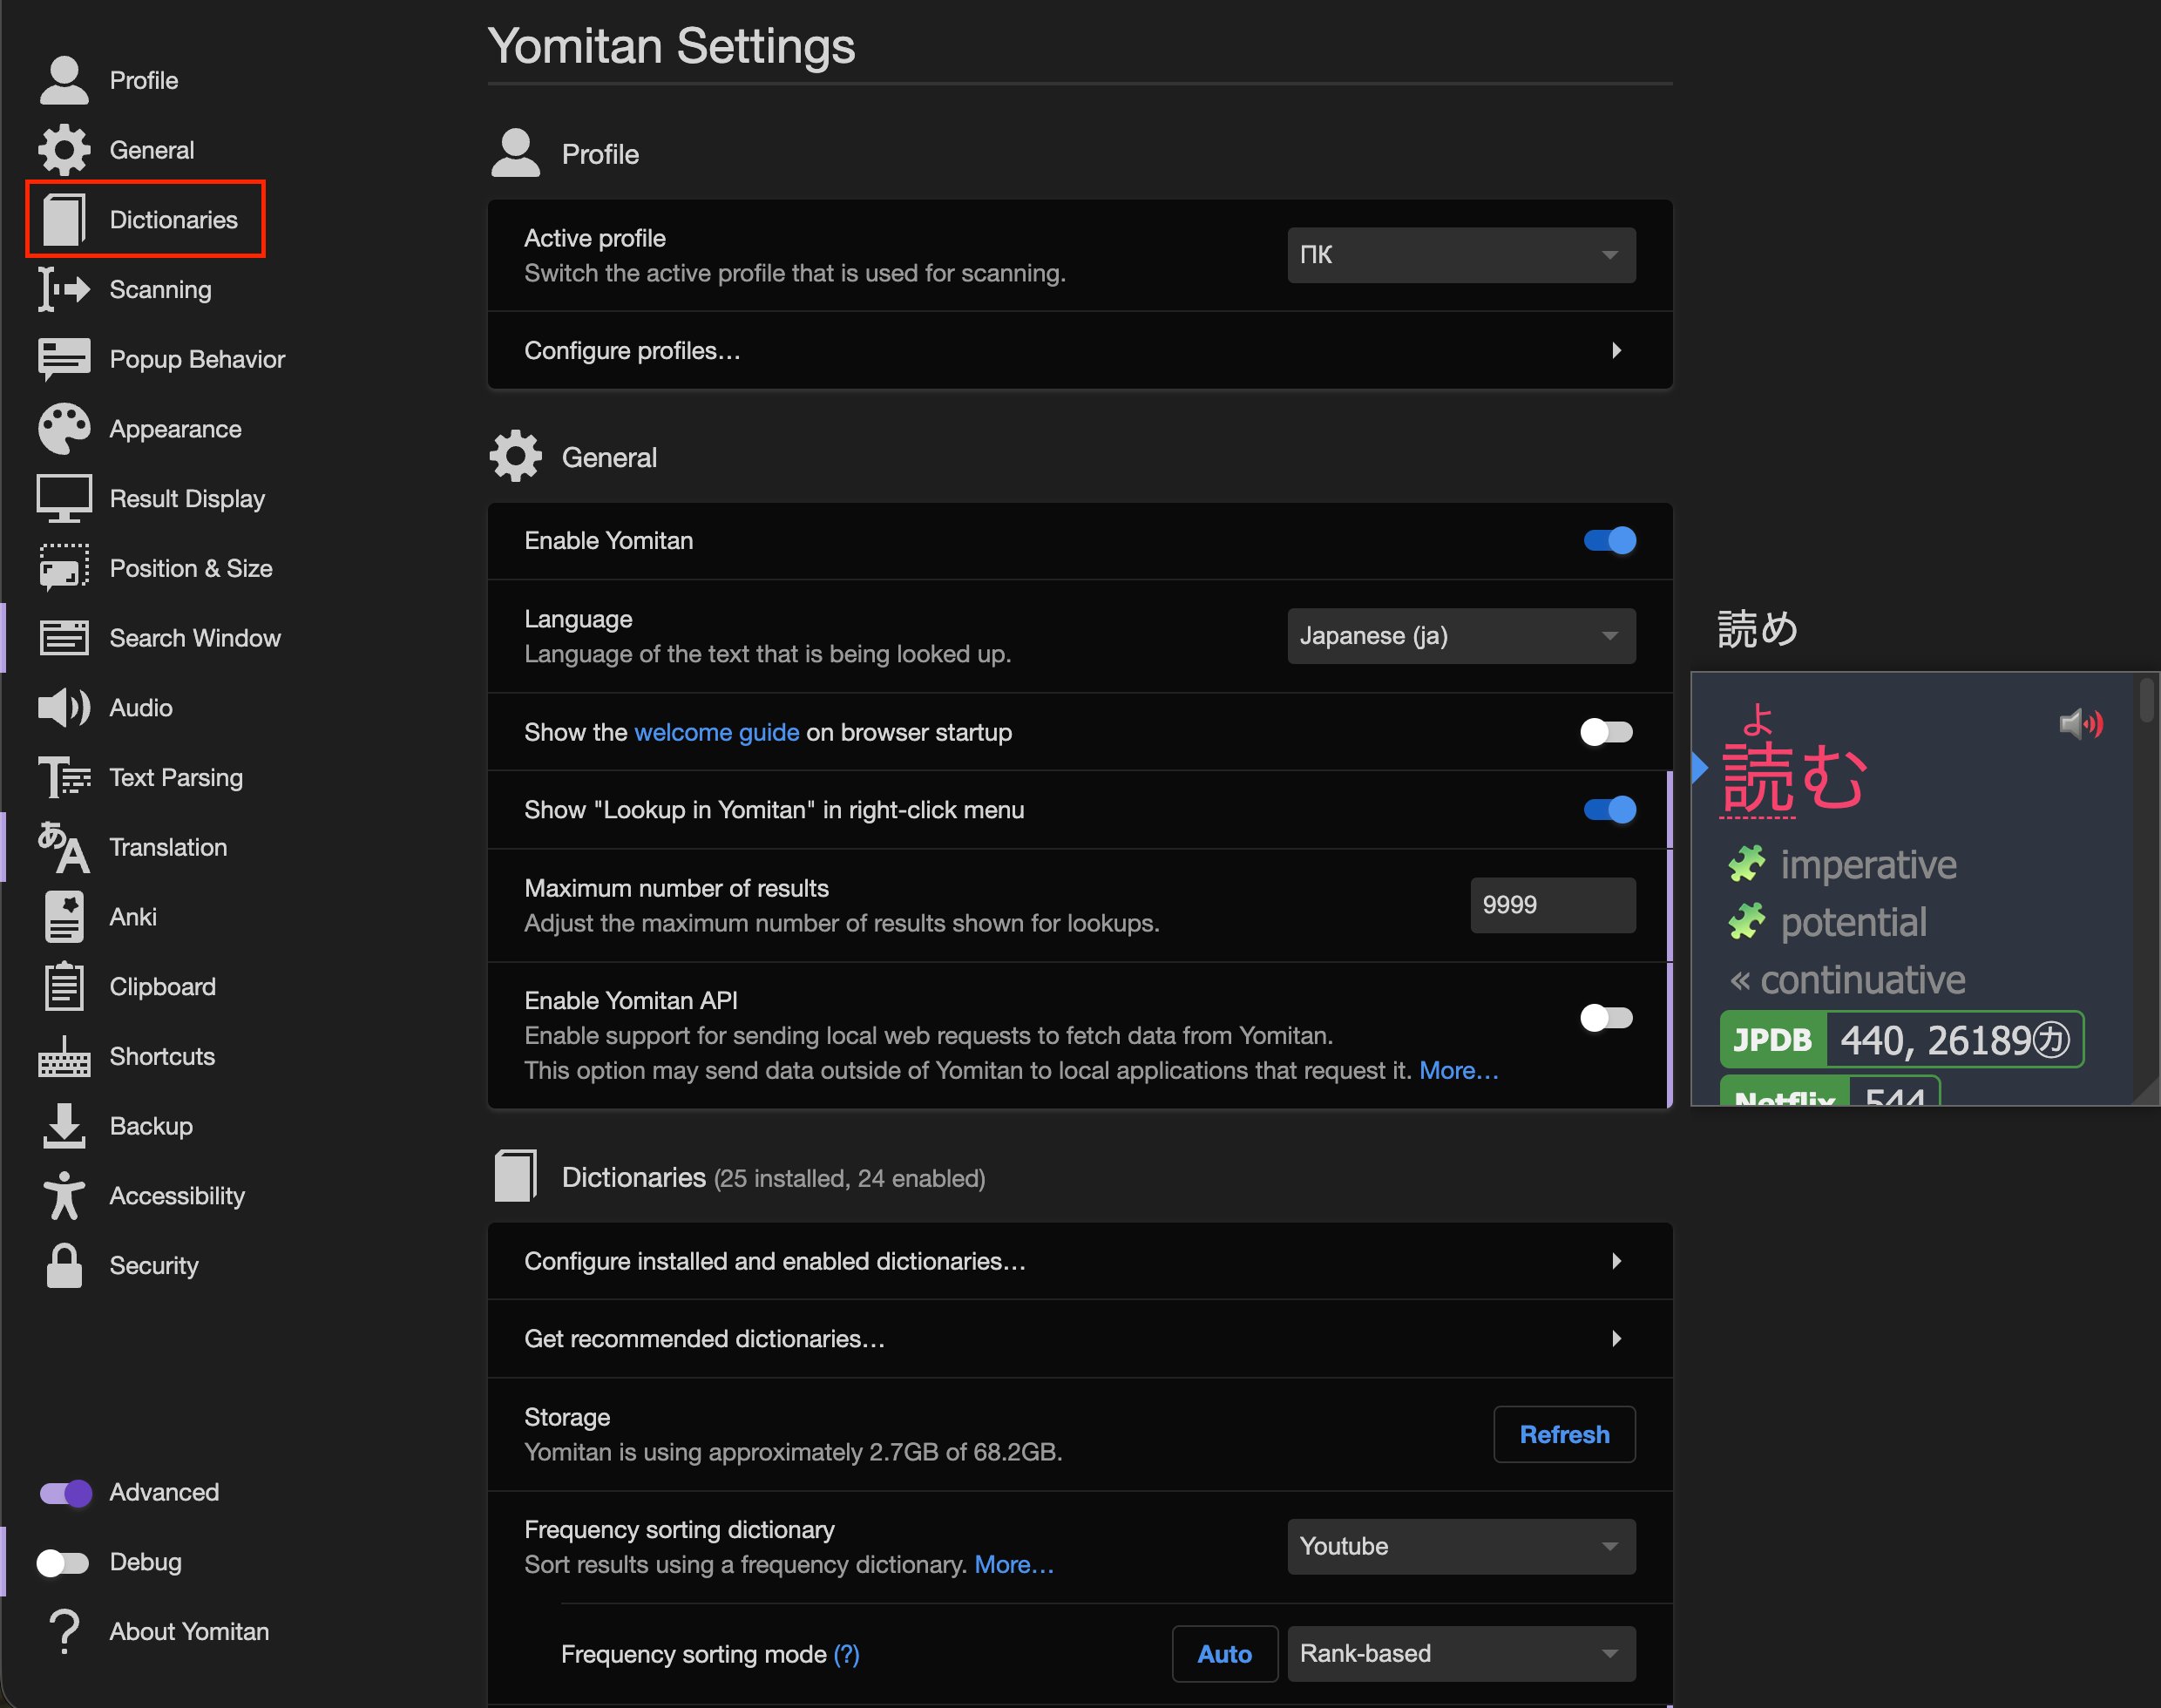This screenshot has width=2161, height=1708.
Task: Play audio for 読む in popup
Action: (2081, 723)
